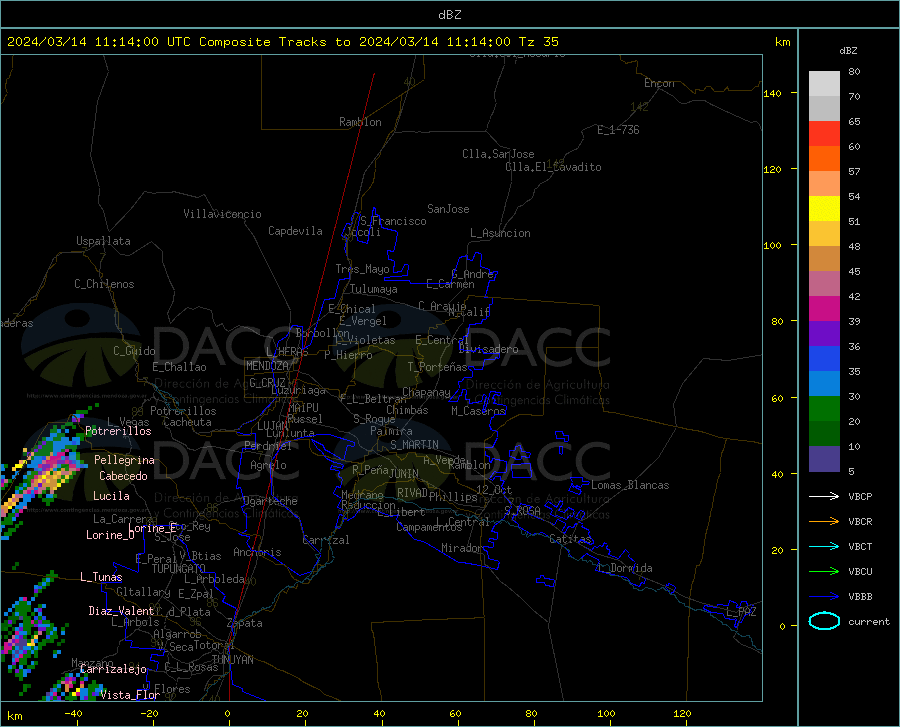The image size is (900, 727).
Task: Click the C_Chilenos map label
Action: (x=104, y=284)
